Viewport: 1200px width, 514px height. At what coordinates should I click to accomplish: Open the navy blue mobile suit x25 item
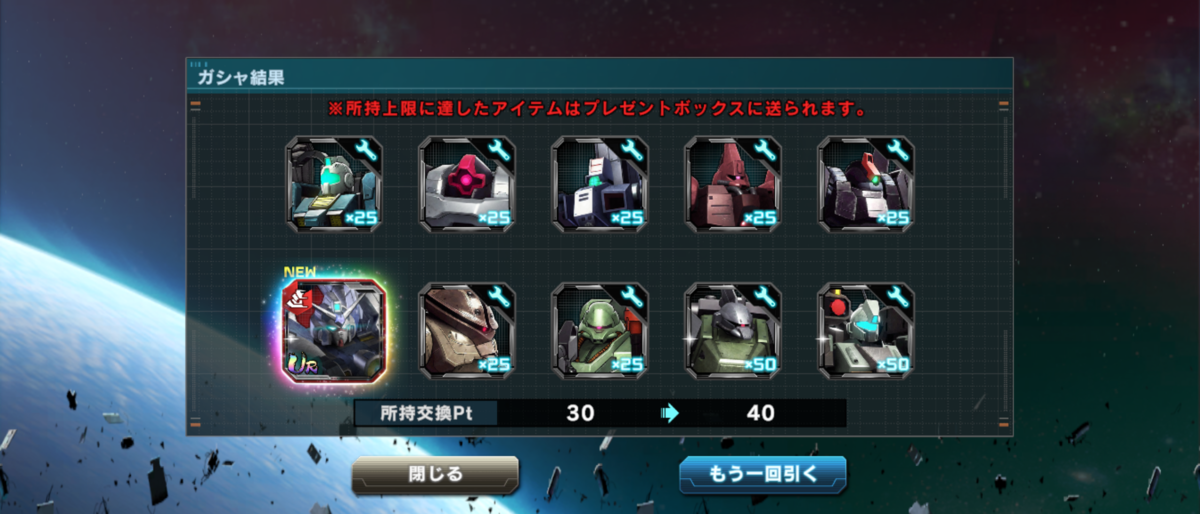600,185
